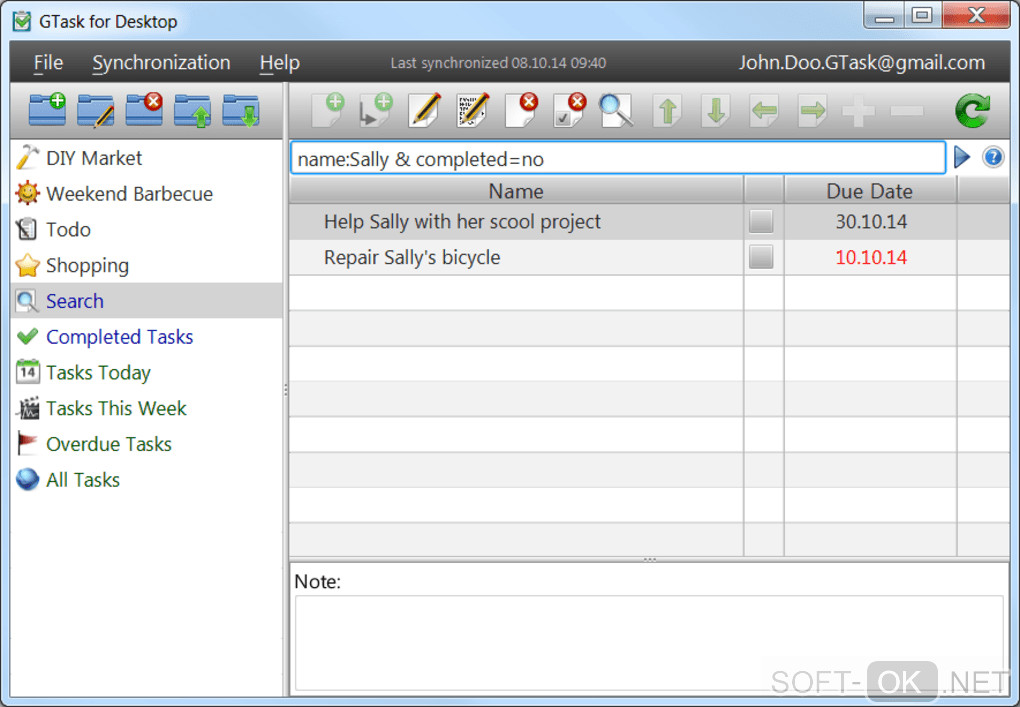Click inside the Note text area
The image size is (1020, 707).
(649, 643)
